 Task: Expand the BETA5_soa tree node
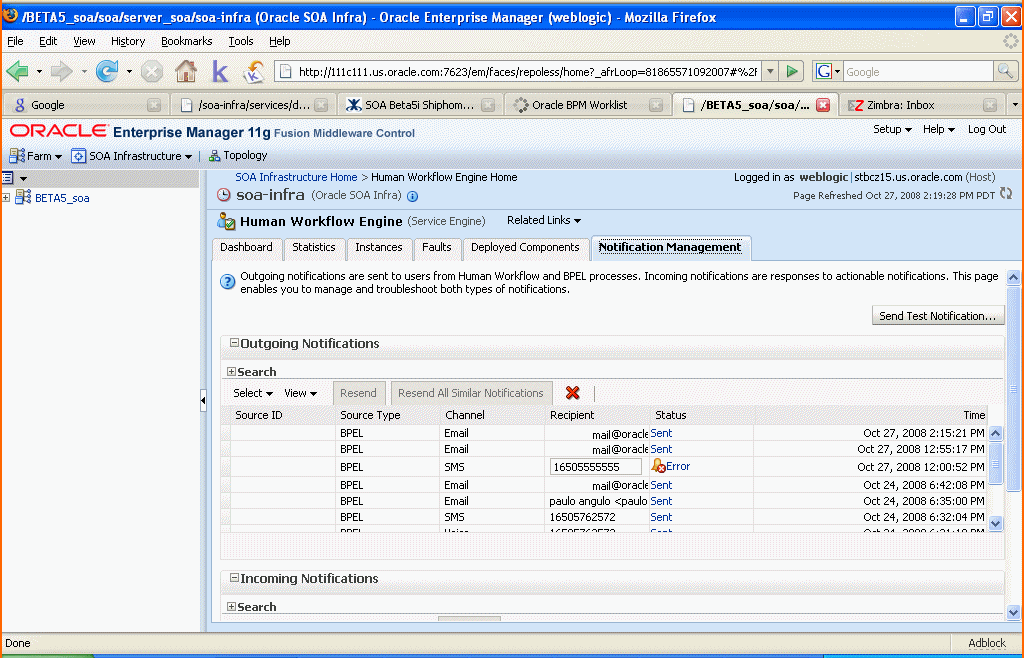pyautogui.click(x=6, y=197)
